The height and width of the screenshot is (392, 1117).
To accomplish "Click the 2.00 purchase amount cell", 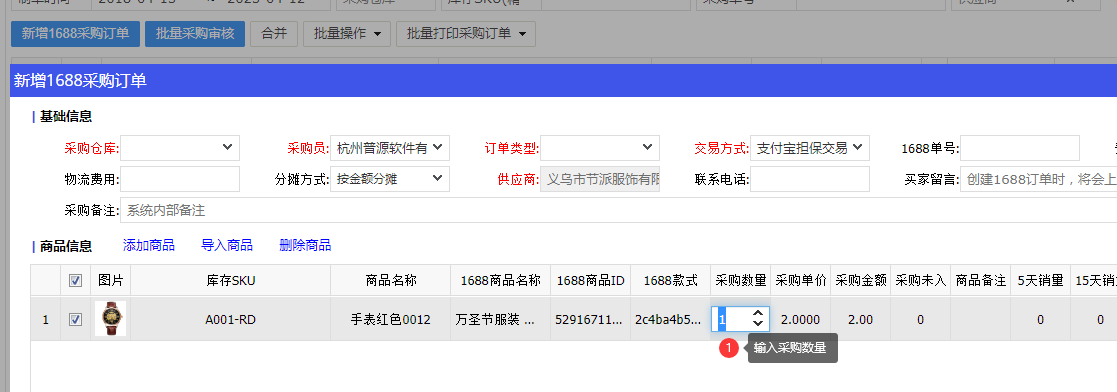I will pyautogui.click(x=861, y=320).
